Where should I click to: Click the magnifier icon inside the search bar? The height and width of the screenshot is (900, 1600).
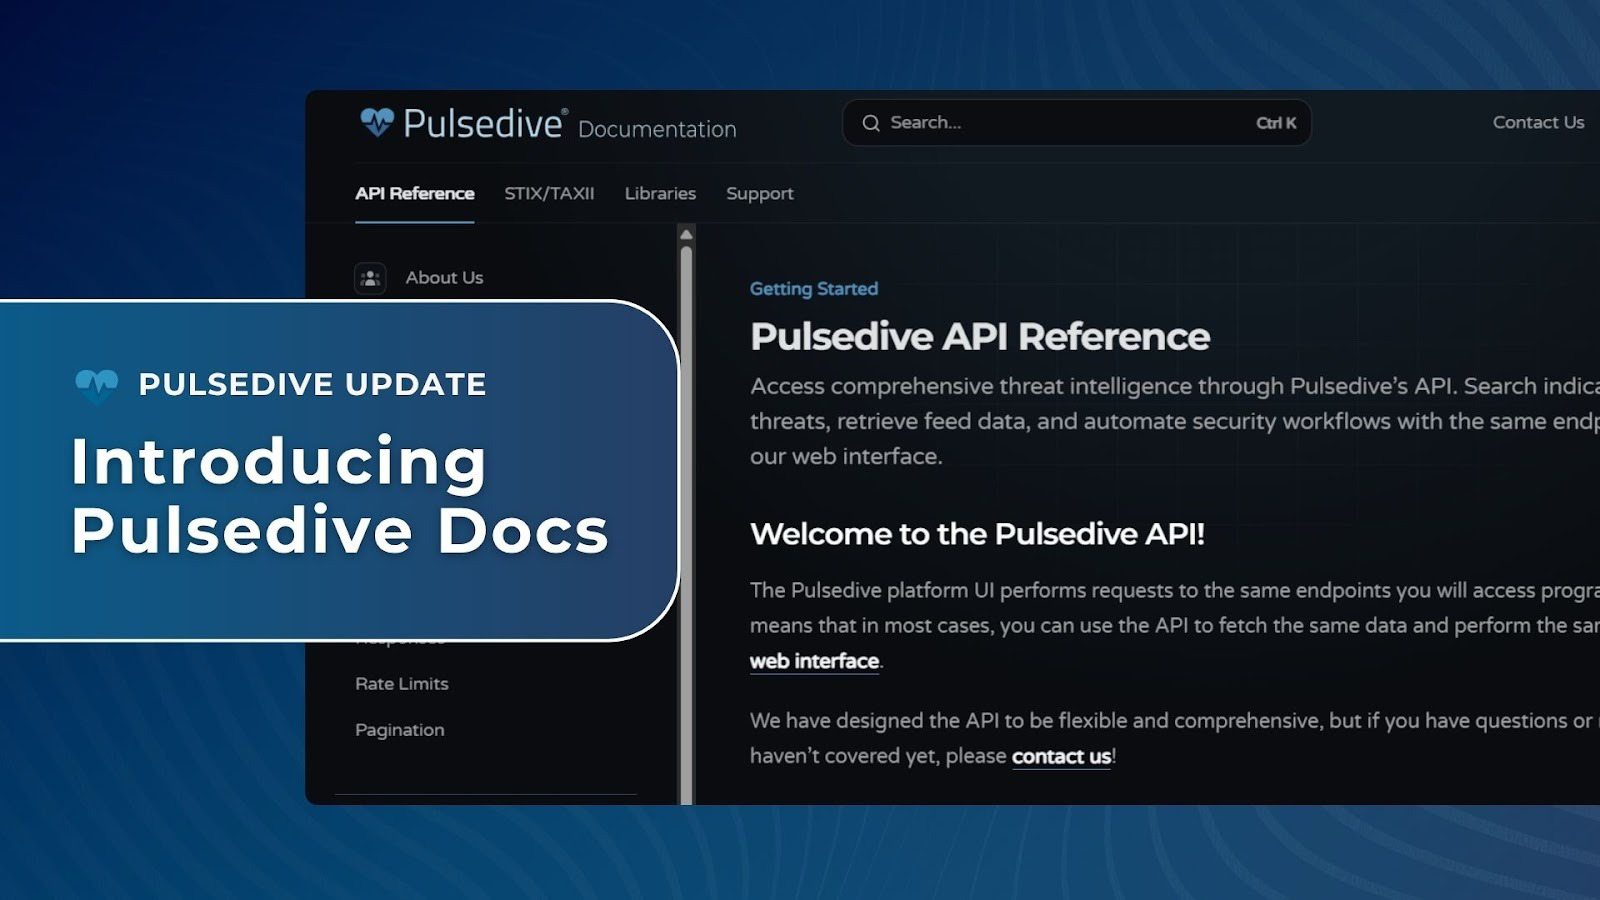click(871, 122)
